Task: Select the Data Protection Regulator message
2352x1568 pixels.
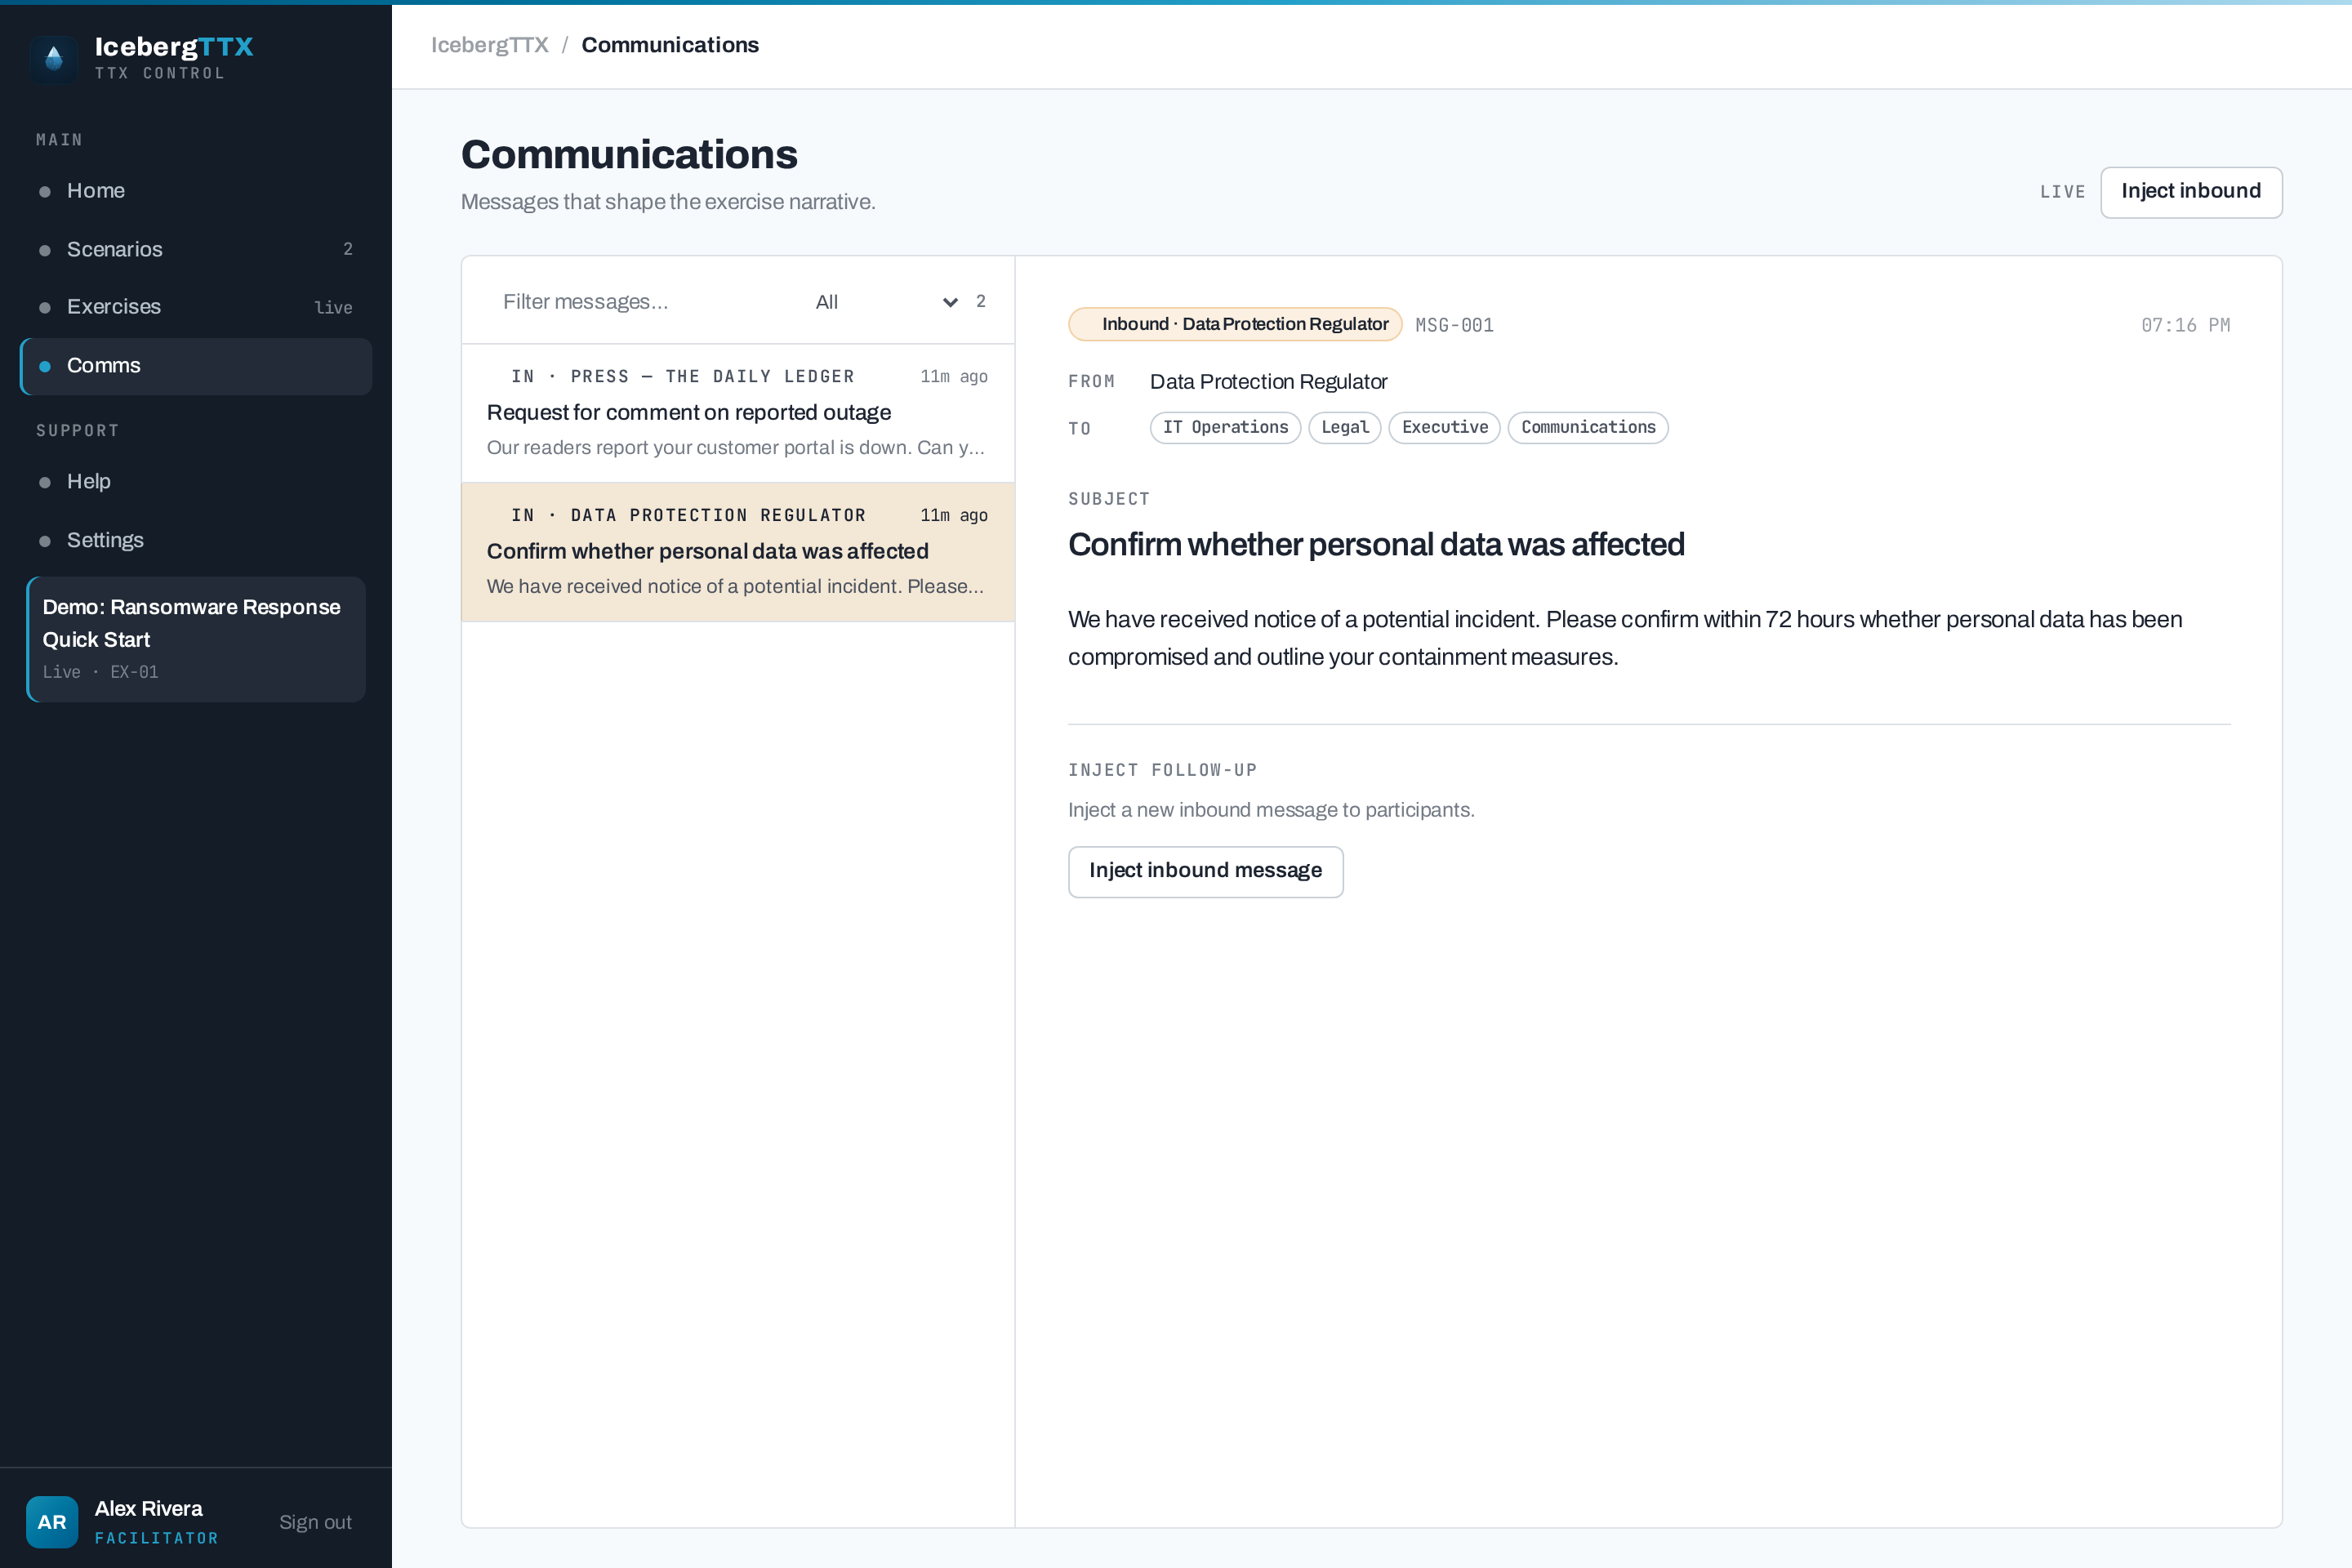Action: [x=738, y=552]
